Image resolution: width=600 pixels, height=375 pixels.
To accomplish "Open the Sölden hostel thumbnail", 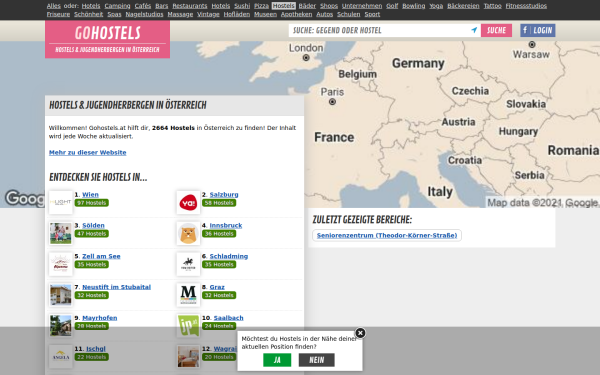I will click(60, 233).
